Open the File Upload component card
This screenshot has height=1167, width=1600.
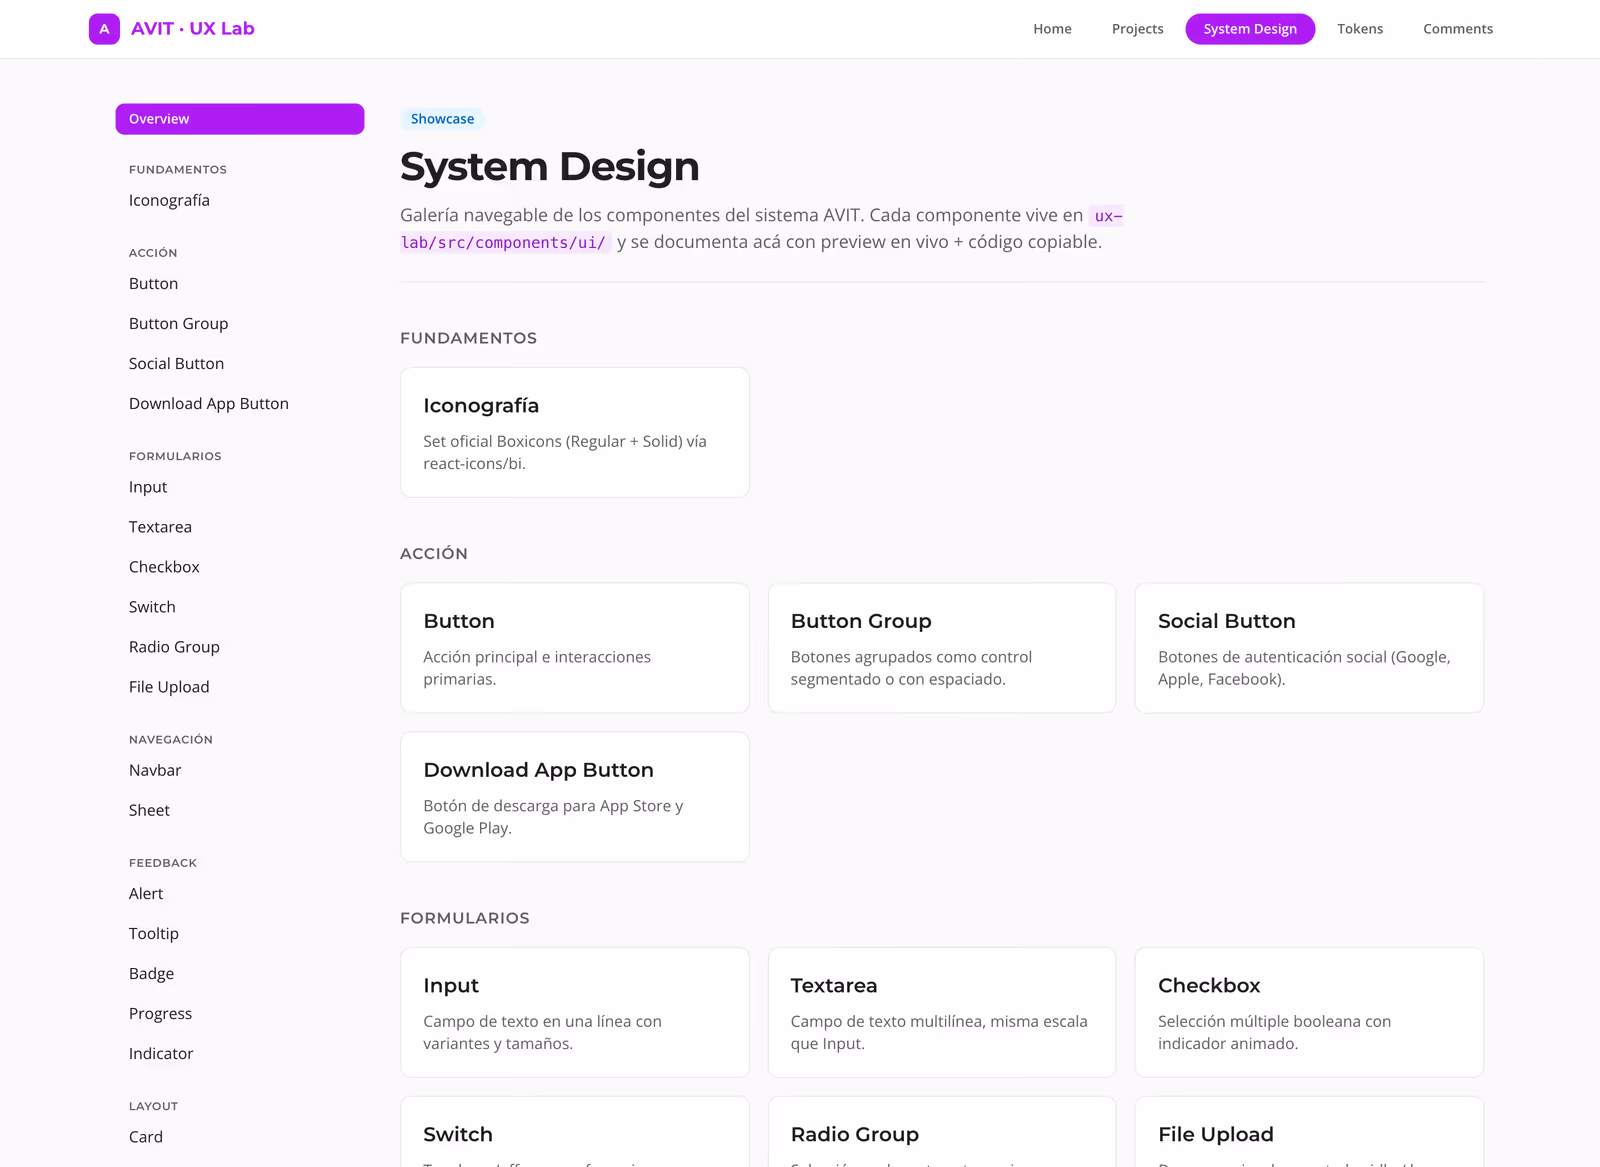[x=1309, y=1133]
